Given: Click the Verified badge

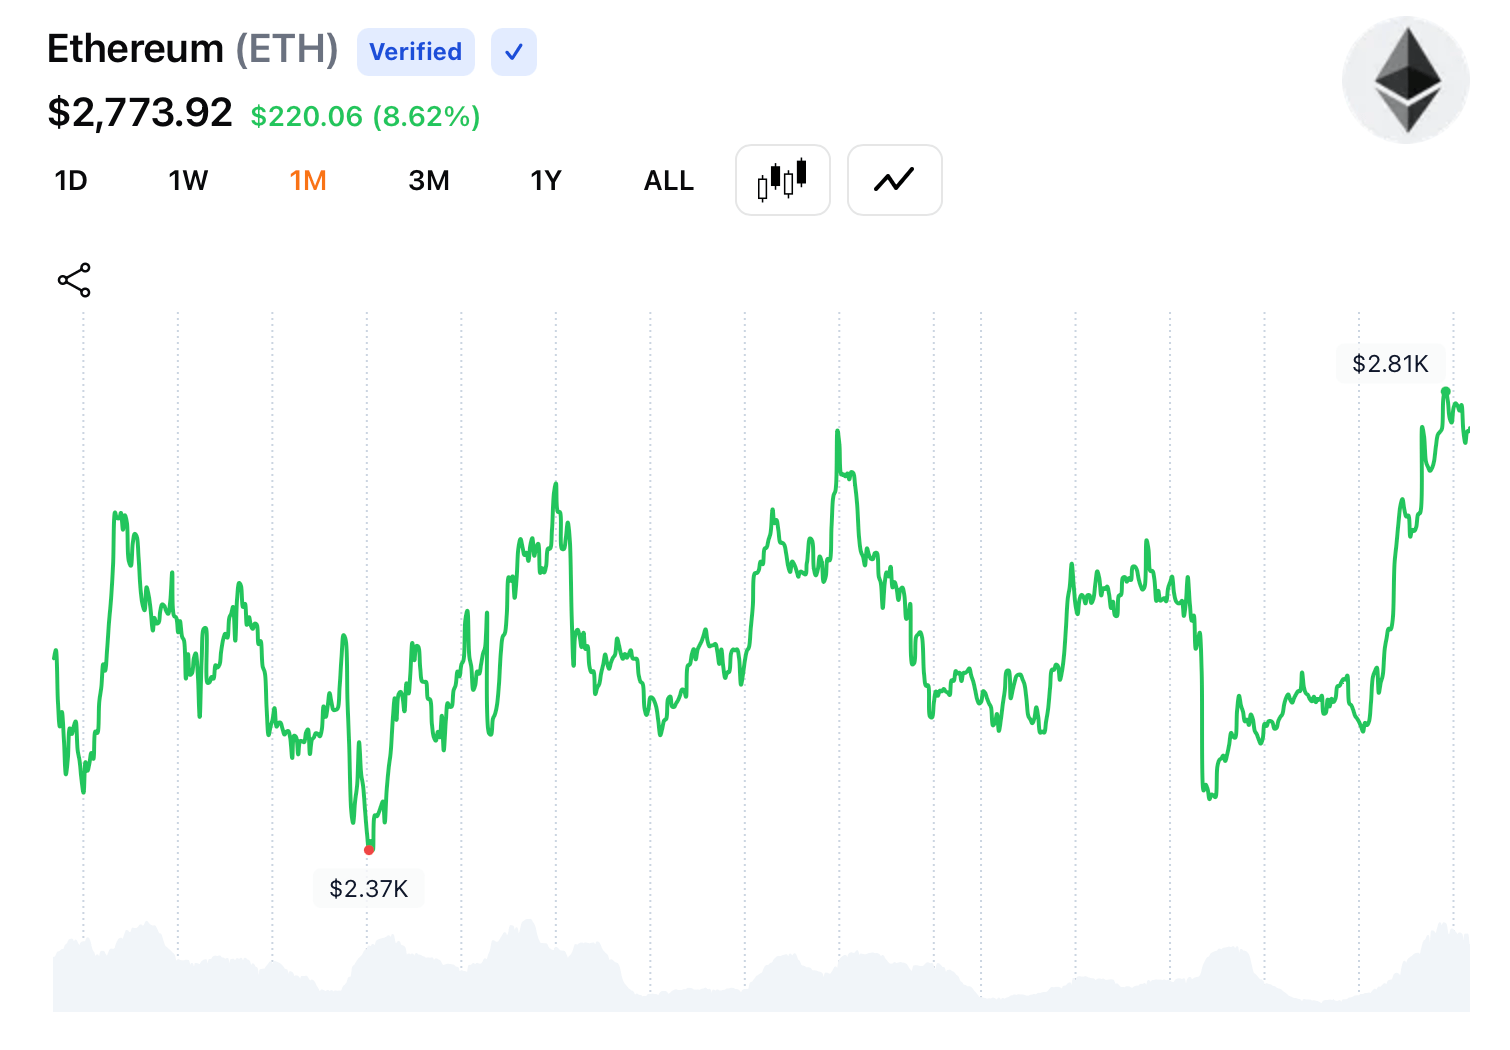Looking at the screenshot, I should pyautogui.click(x=416, y=52).
